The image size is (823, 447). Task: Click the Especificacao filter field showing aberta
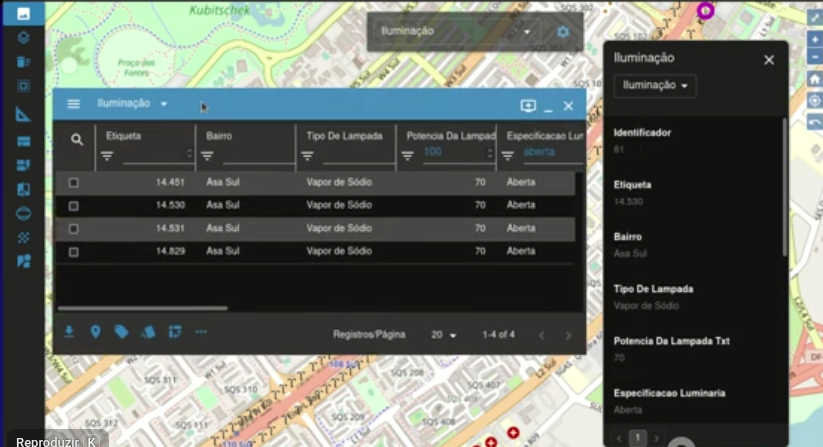tap(553, 153)
